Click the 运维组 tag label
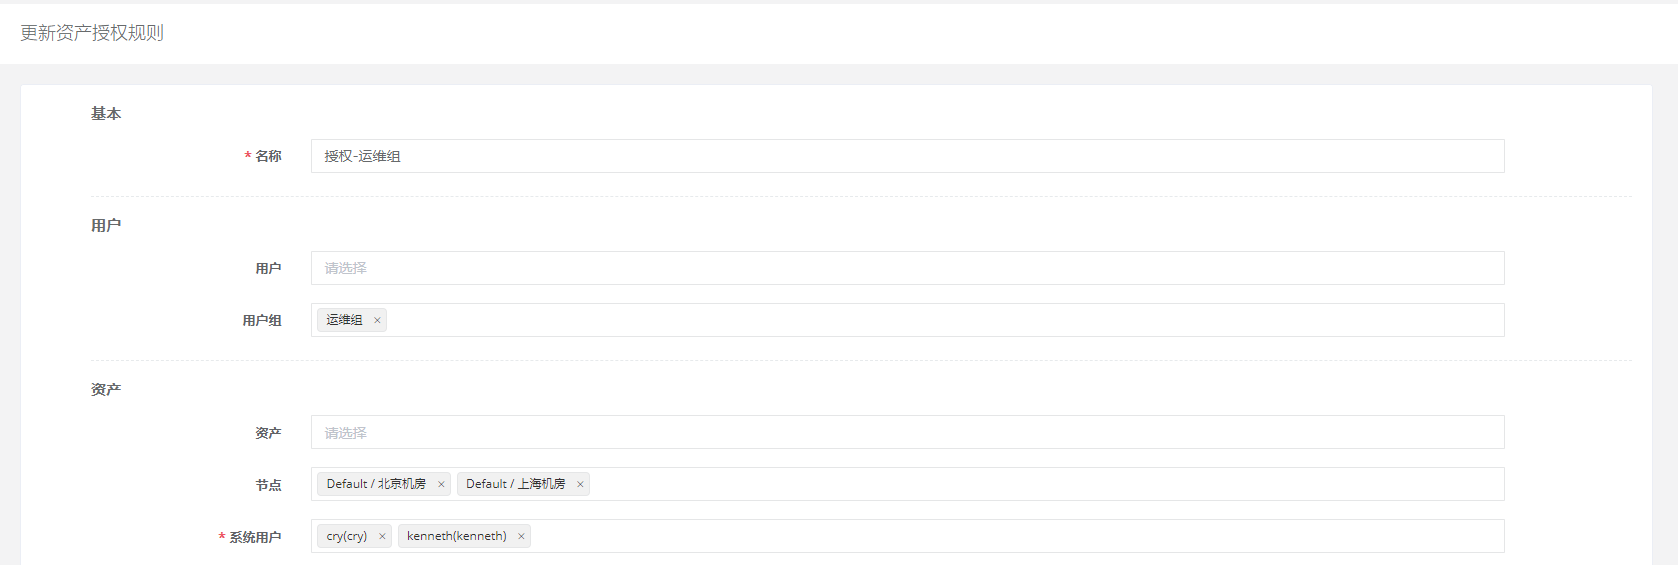1678x565 pixels. (x=344, y=320)
